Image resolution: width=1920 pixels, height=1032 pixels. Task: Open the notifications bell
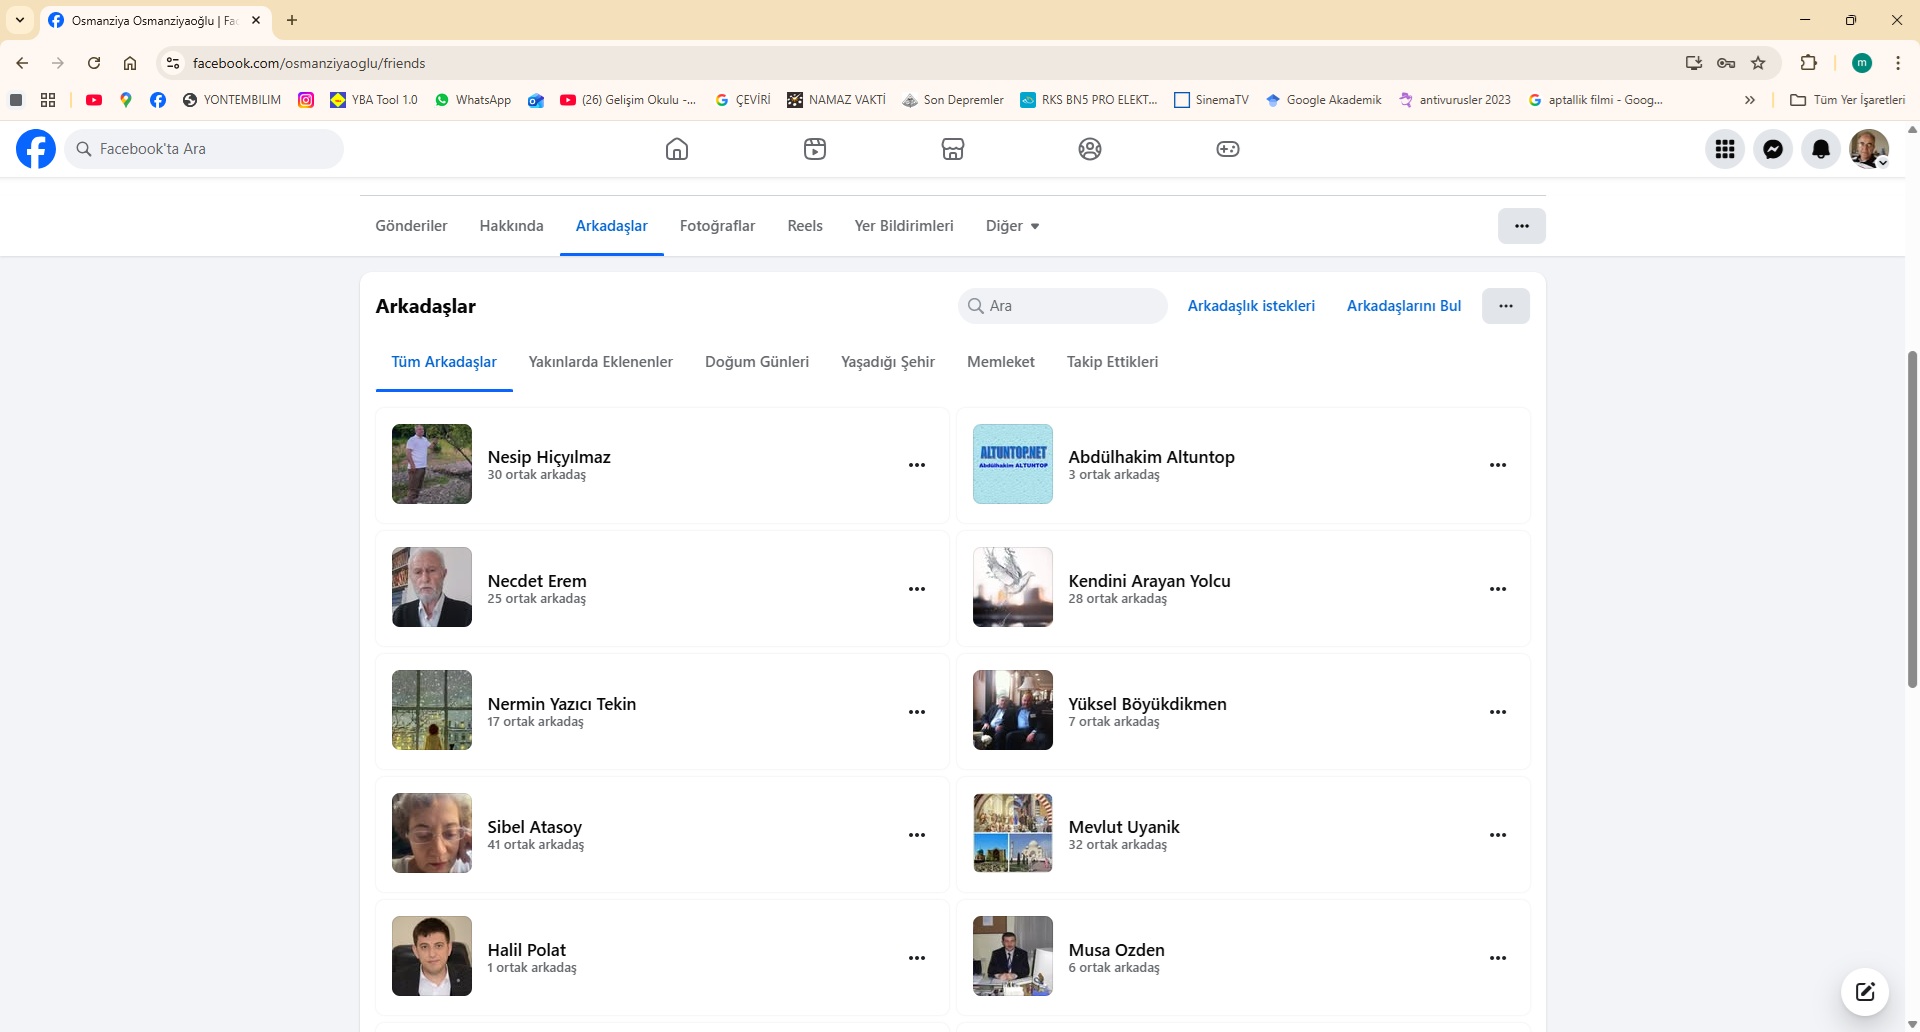(1821, 149)
